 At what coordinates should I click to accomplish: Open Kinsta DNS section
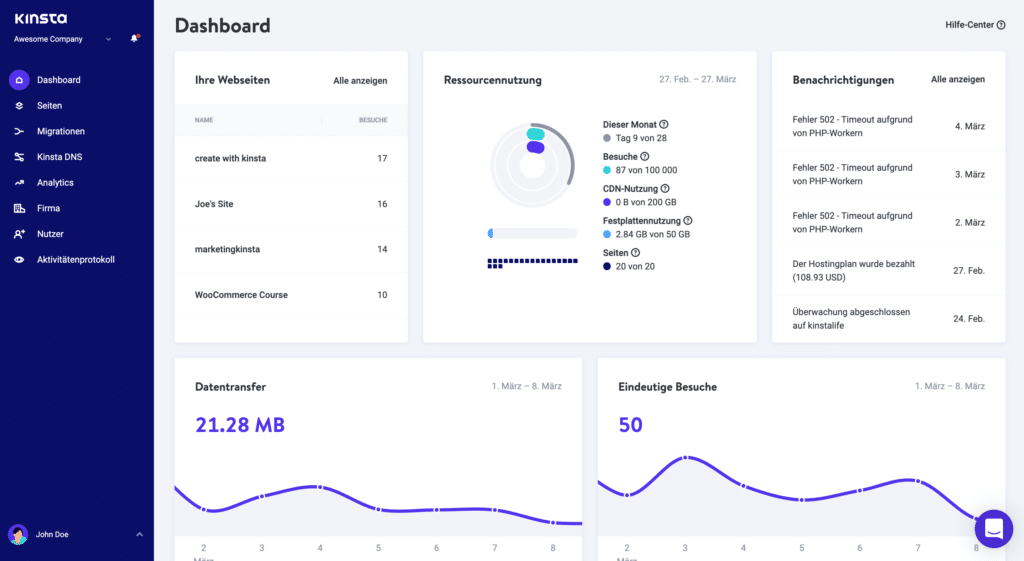[x=61, y=157]
